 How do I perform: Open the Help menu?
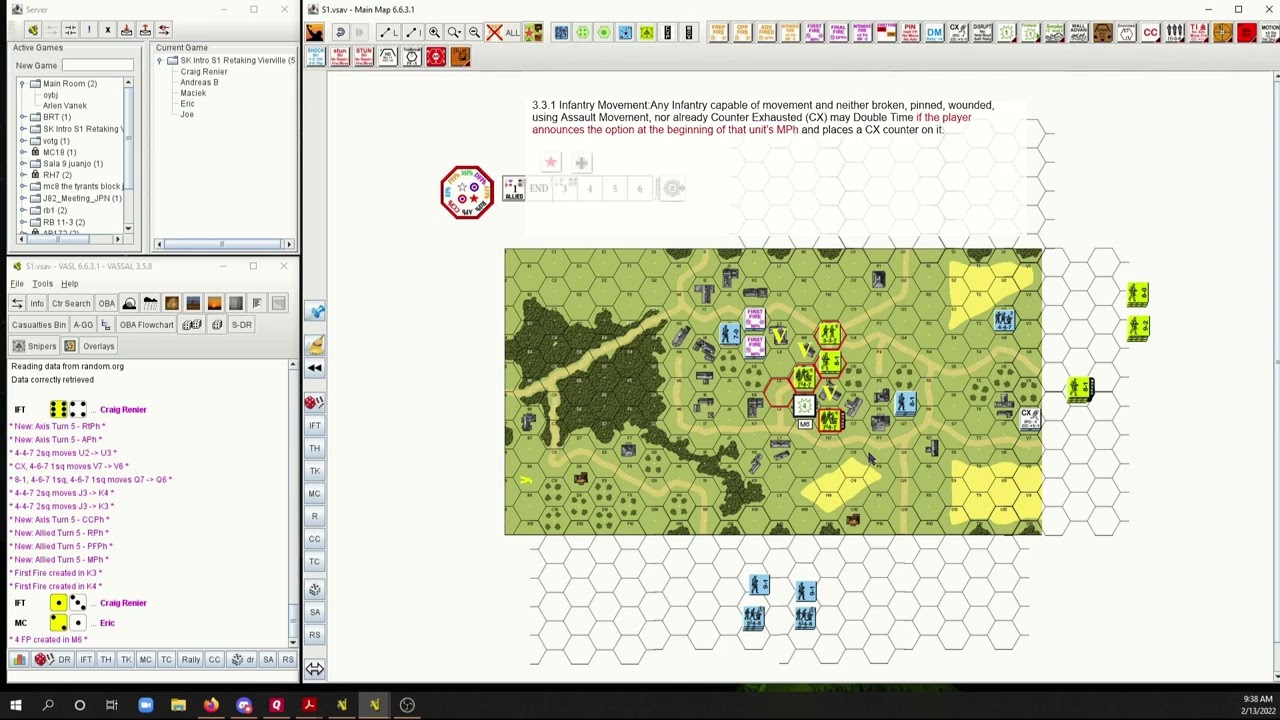coord(69,284)
